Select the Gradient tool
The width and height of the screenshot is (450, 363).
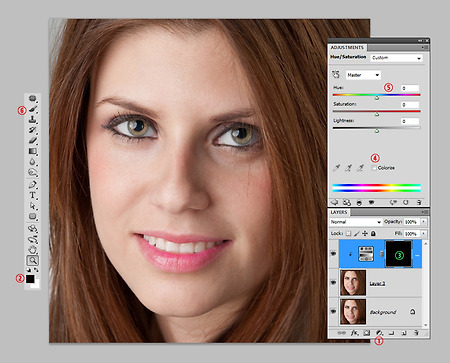coord(33,151)
